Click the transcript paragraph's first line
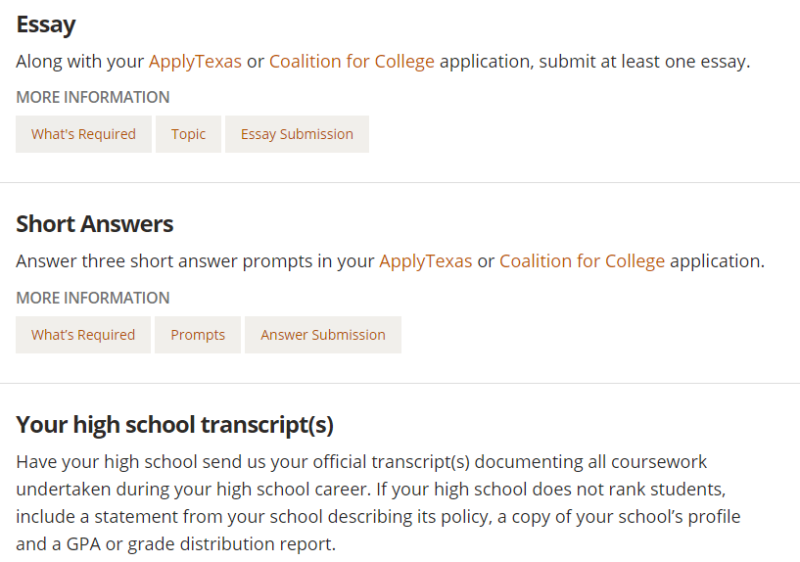This screenshot has width=800, height=562. click(360, 462)
